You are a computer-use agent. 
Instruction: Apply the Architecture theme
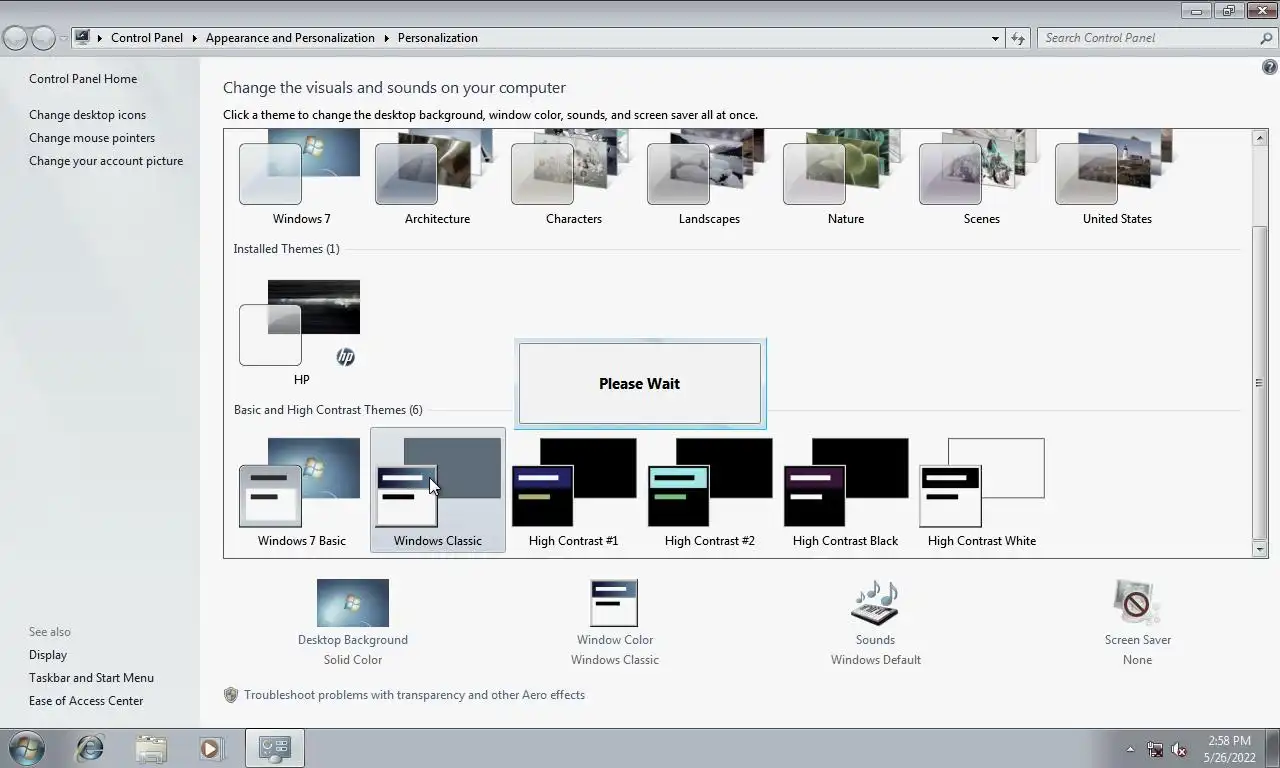coord(437,178)
